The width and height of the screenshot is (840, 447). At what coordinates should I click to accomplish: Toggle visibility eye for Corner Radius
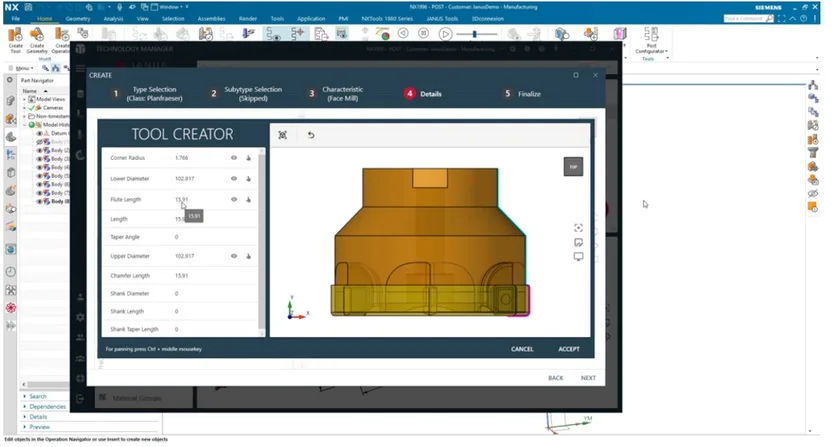point(234,158)
